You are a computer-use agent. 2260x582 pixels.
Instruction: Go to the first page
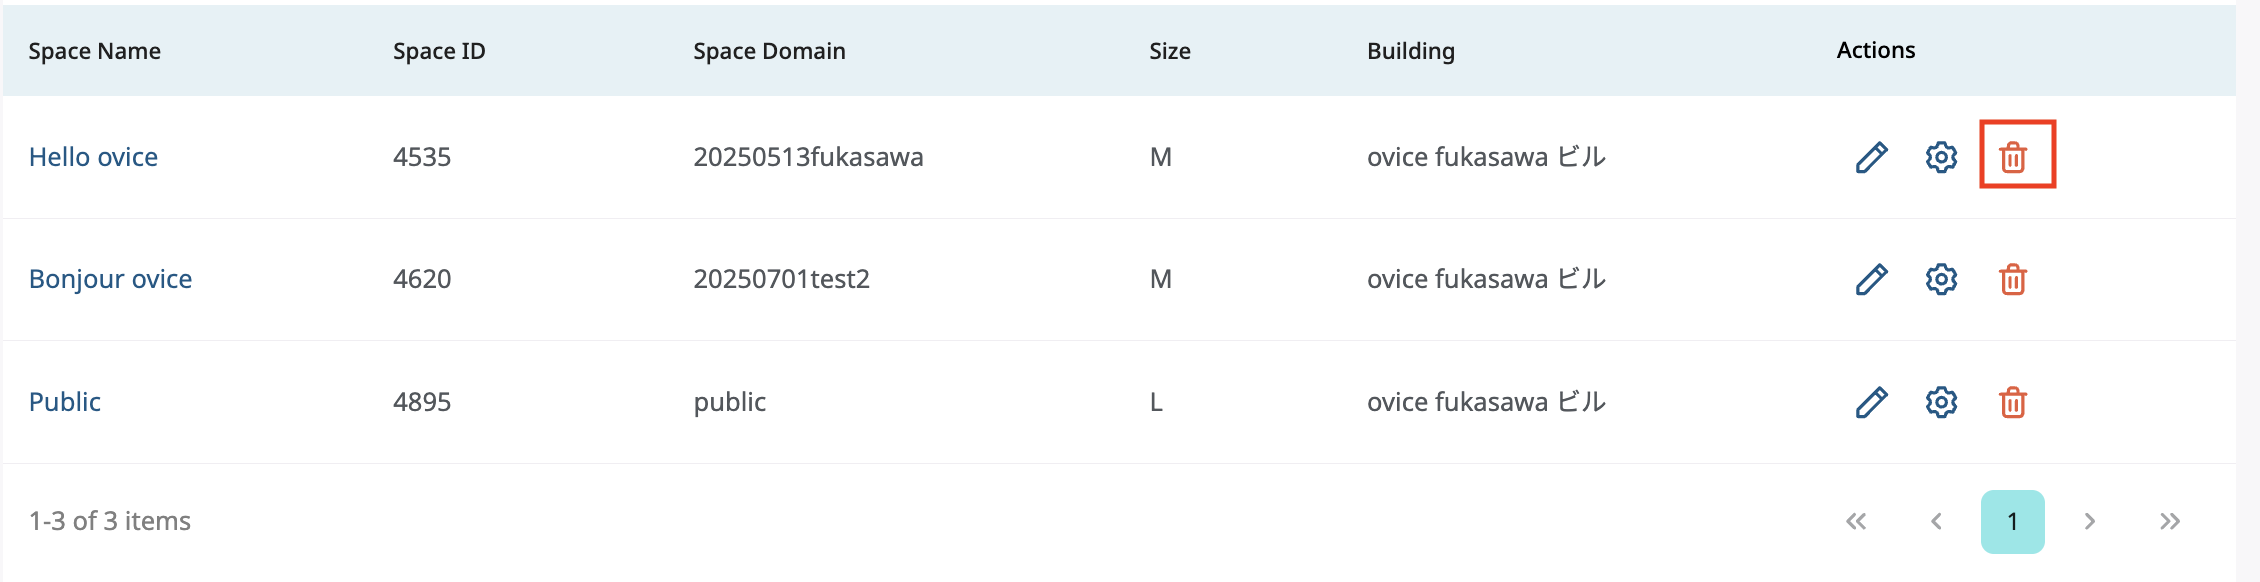(x=1856, y=521)
